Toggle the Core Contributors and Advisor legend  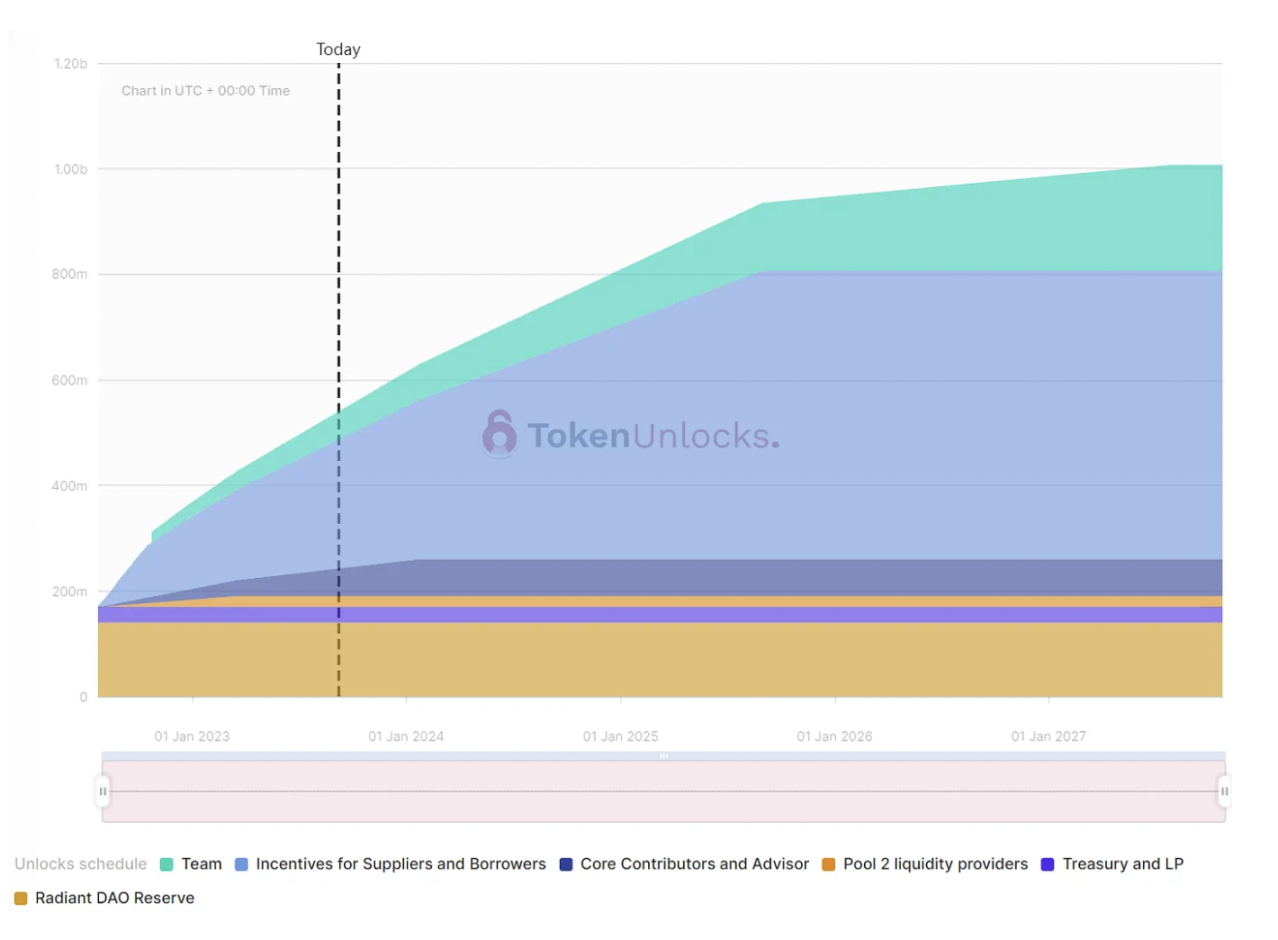click(x=694, y=864)
